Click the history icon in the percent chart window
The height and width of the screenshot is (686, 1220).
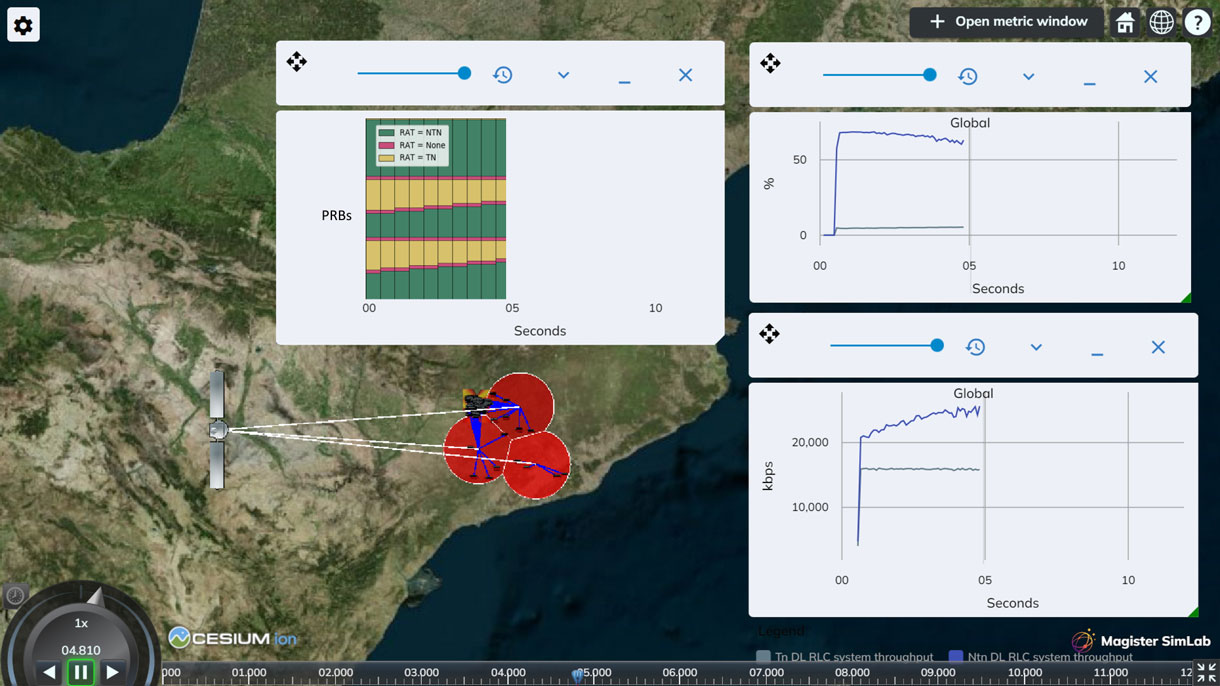coord(968,76)
